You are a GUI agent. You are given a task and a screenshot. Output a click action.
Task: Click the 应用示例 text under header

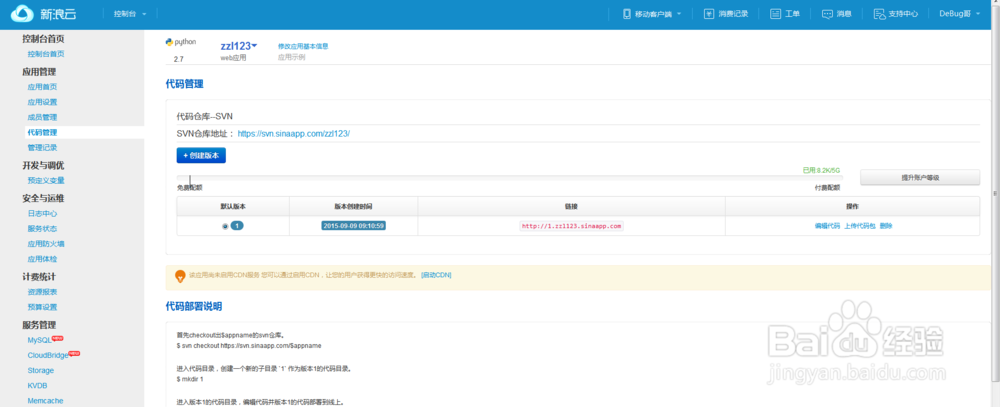(291, 57)
